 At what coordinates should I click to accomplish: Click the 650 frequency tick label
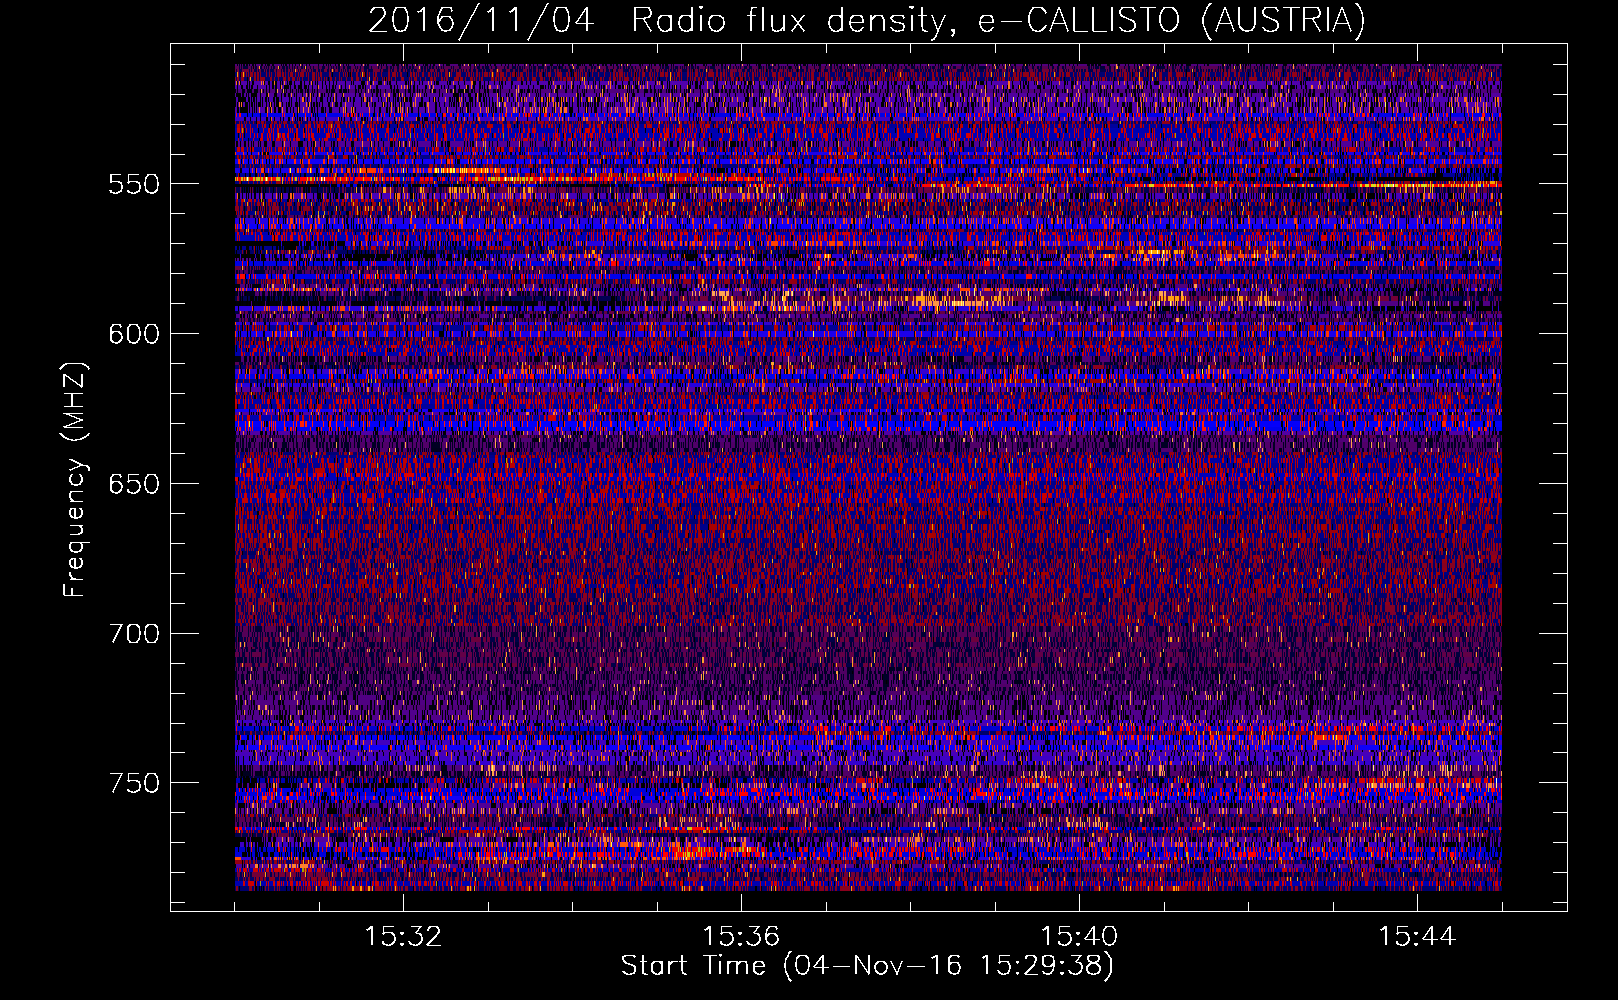pyautogui.click(x=134, y=484)
